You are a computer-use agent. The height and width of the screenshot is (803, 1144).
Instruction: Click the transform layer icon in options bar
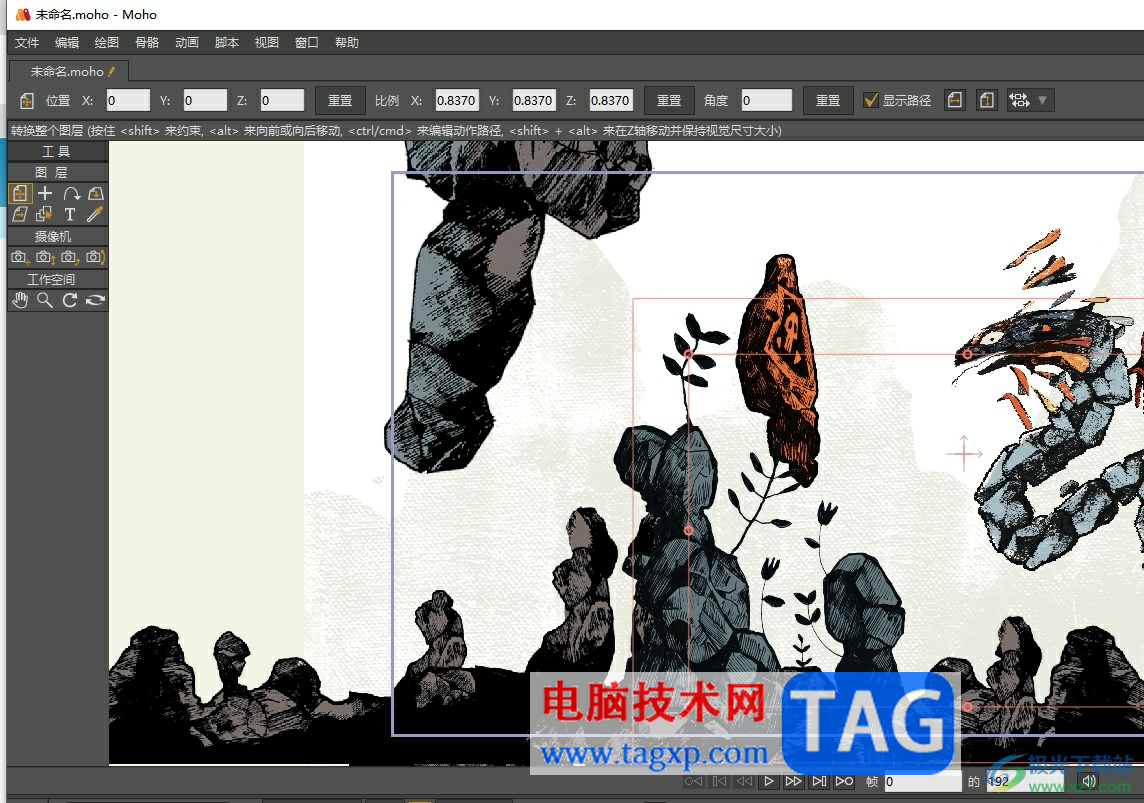[x=26, y=101]
